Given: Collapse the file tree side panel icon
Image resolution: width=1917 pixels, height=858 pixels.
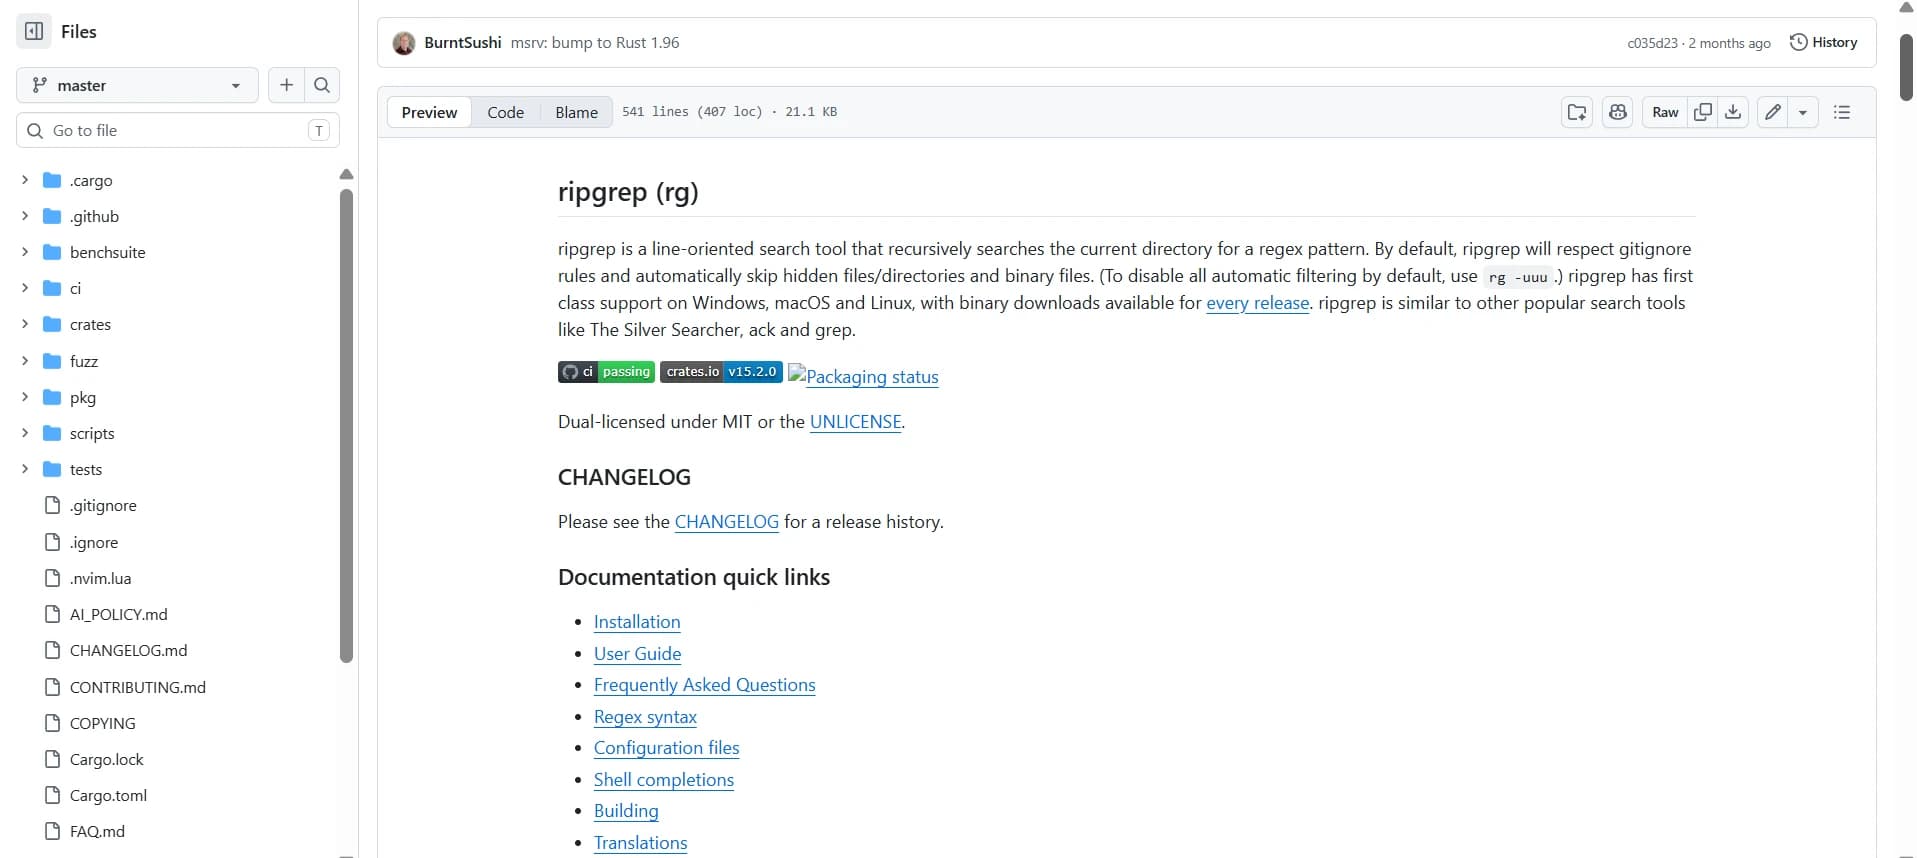Looking at the screenshot, I should coord(34,31).
